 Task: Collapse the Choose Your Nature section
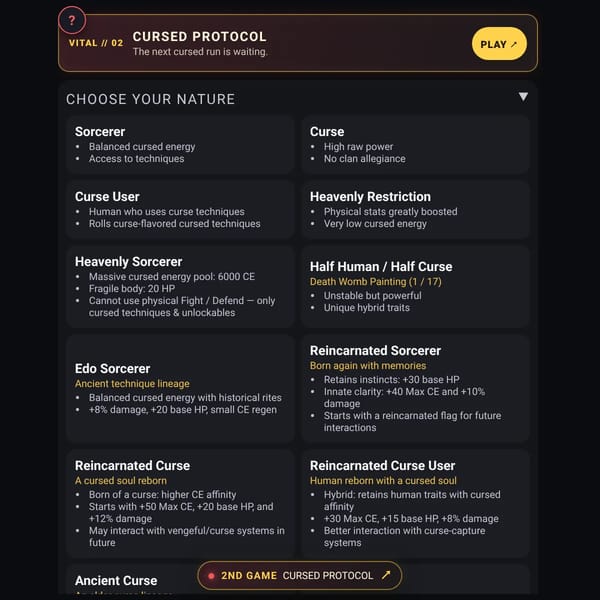tap(523, 96)
